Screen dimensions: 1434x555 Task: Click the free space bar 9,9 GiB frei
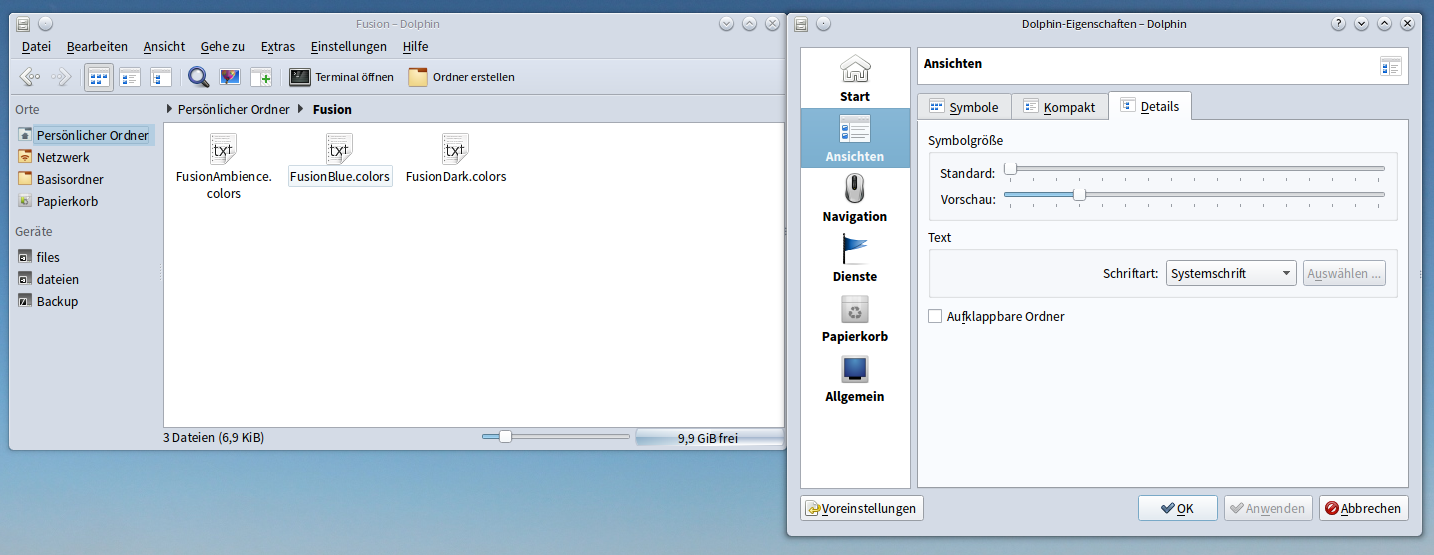click(x=709, y=437)
